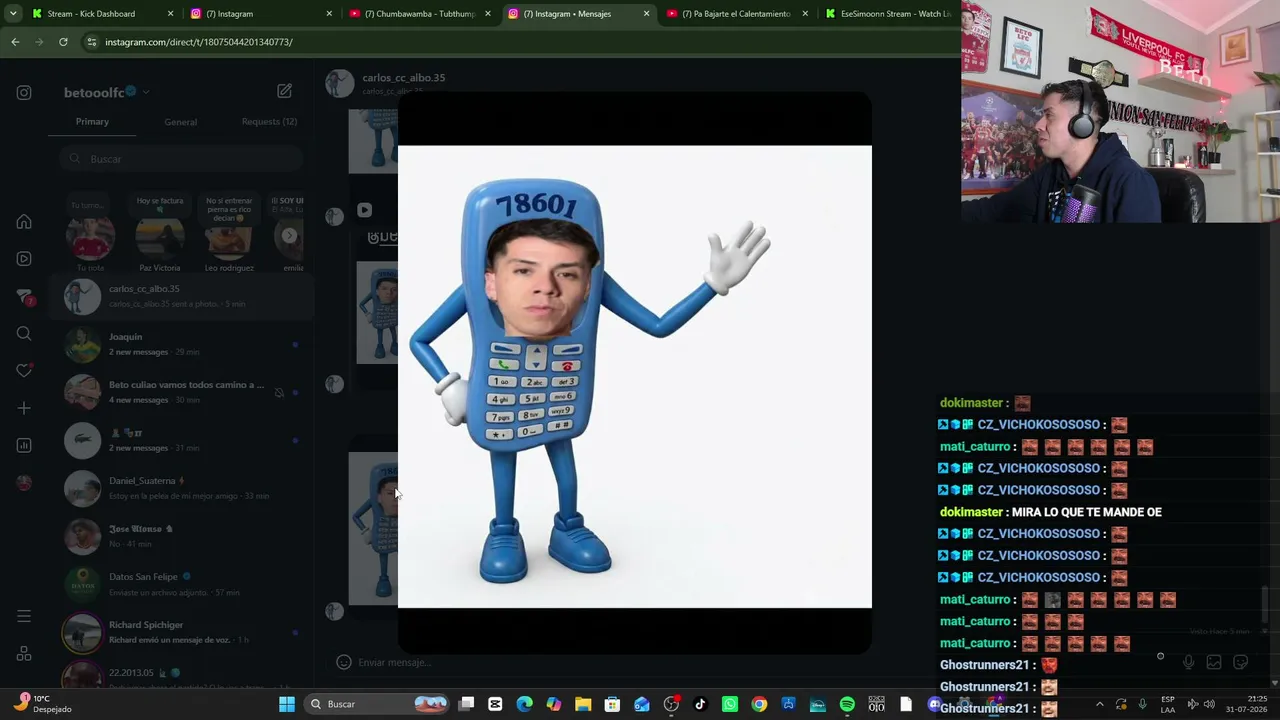This screenshot has width=1280, height=720.
Task: Open the Daniel_Suaterna conversation
Action: tap(181, 488)
